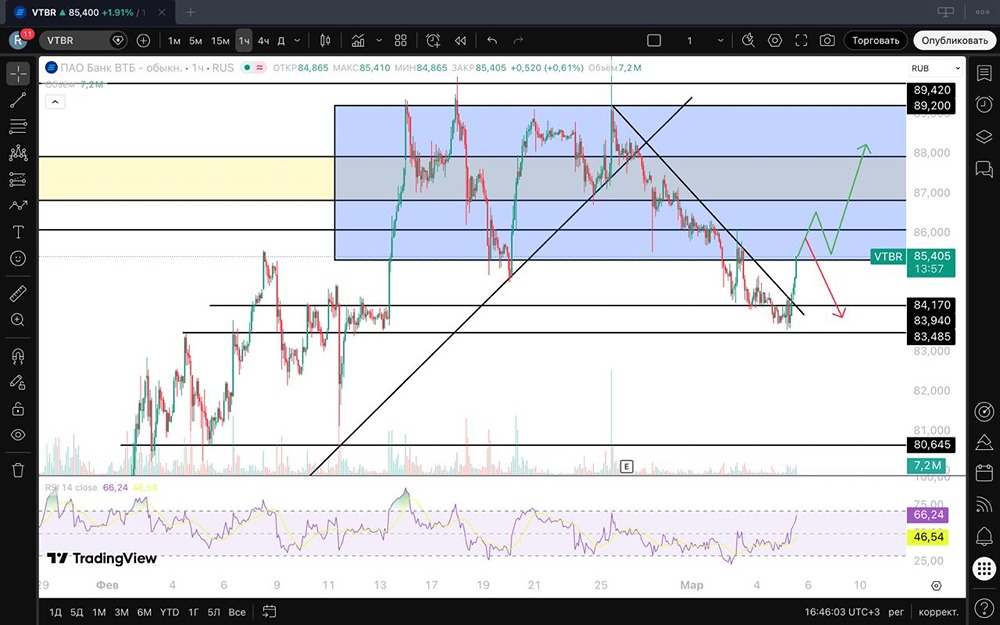Image resolution: width=1000 pixels, height=625 pixels.
Task: Change the candlestick chart style
Action: 325,40
